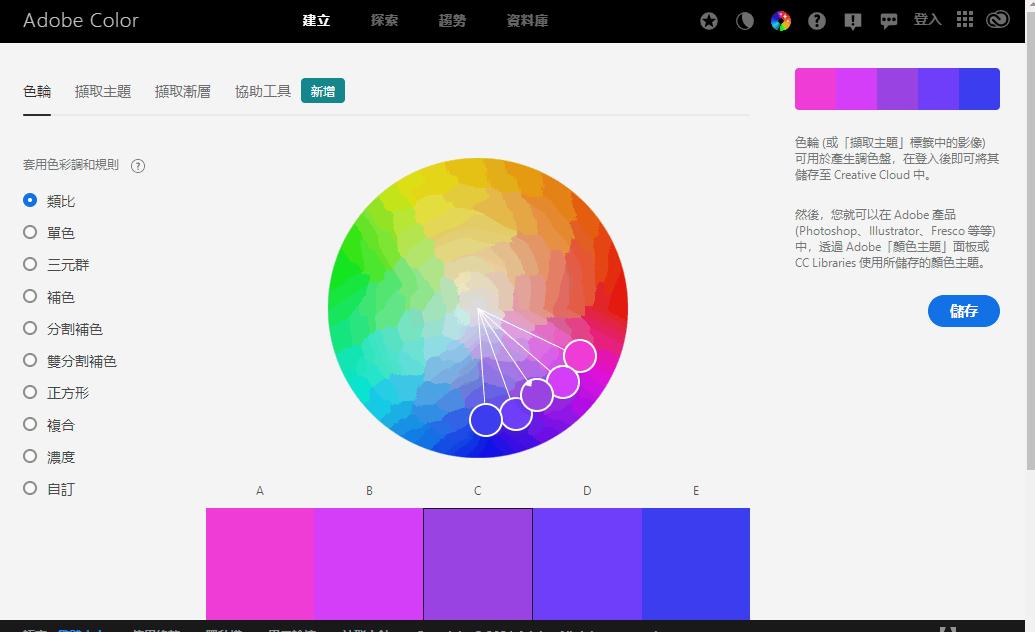Switch to the 擷取主題 tab
Viewport: 1035px width, 632px height.
pyautogui.click(x=103, y=91)
